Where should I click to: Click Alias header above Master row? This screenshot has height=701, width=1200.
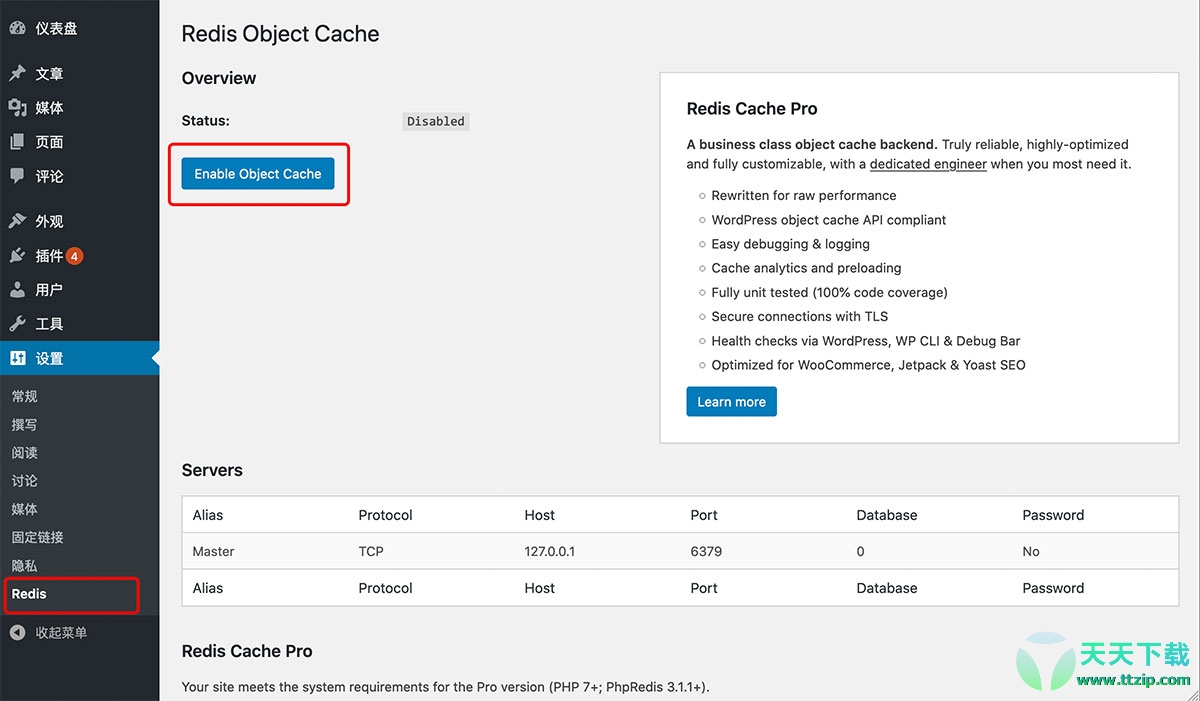point(208,515)
